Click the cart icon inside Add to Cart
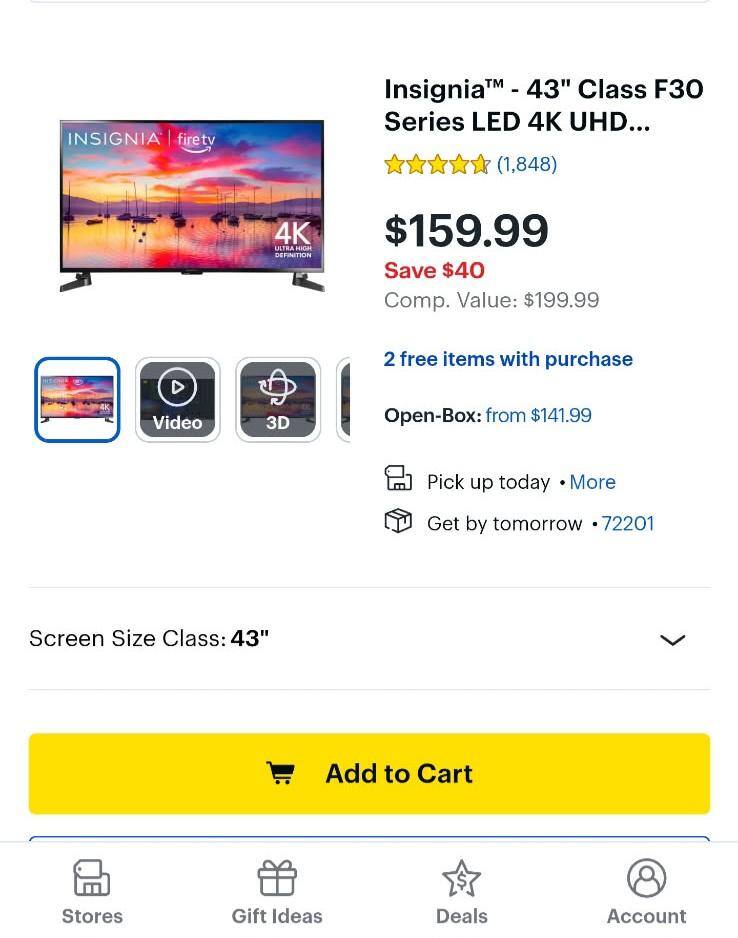This screenshot has width=738, height=938. click(281, 772)
